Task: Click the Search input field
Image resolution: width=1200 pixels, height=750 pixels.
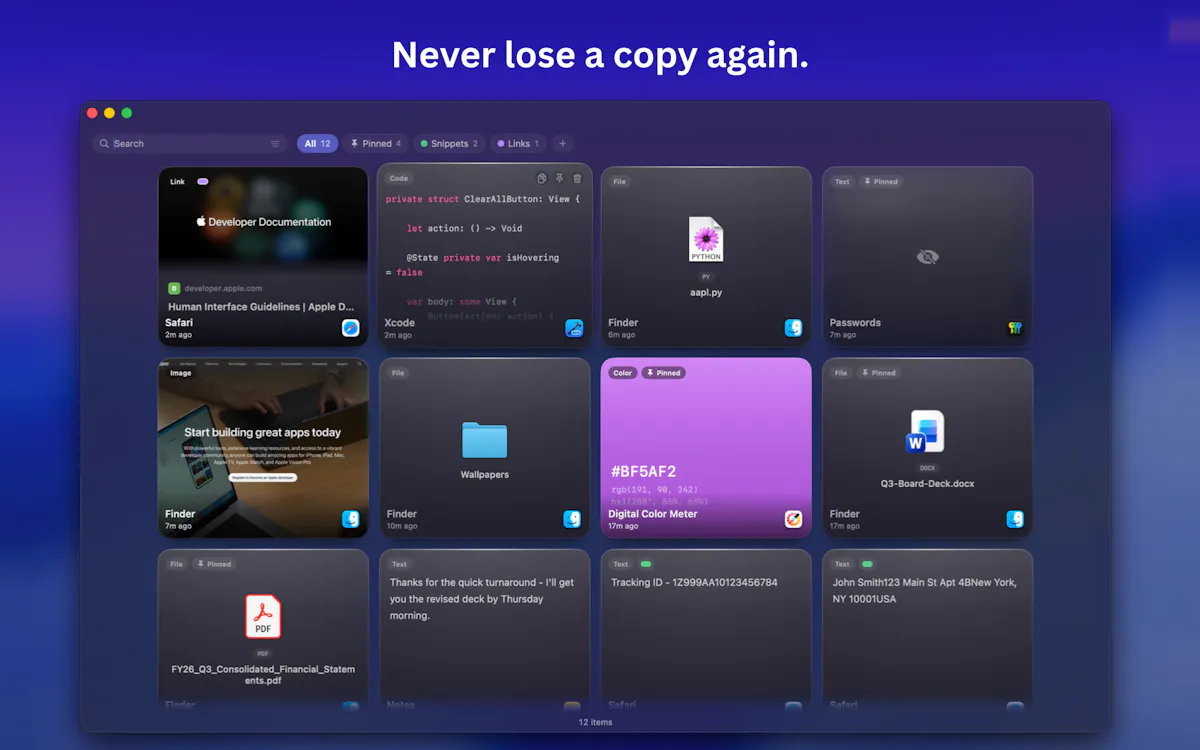Action: [190, 144]
